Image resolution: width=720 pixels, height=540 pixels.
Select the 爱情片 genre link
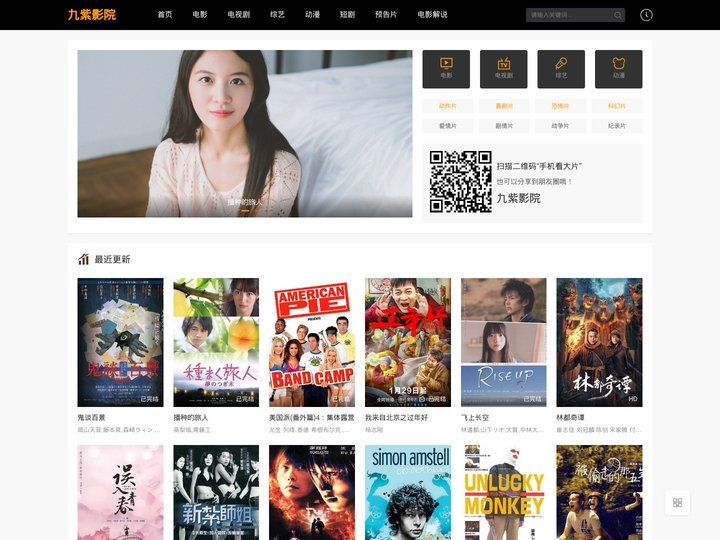pyautogui.click(x=447, y=126)
